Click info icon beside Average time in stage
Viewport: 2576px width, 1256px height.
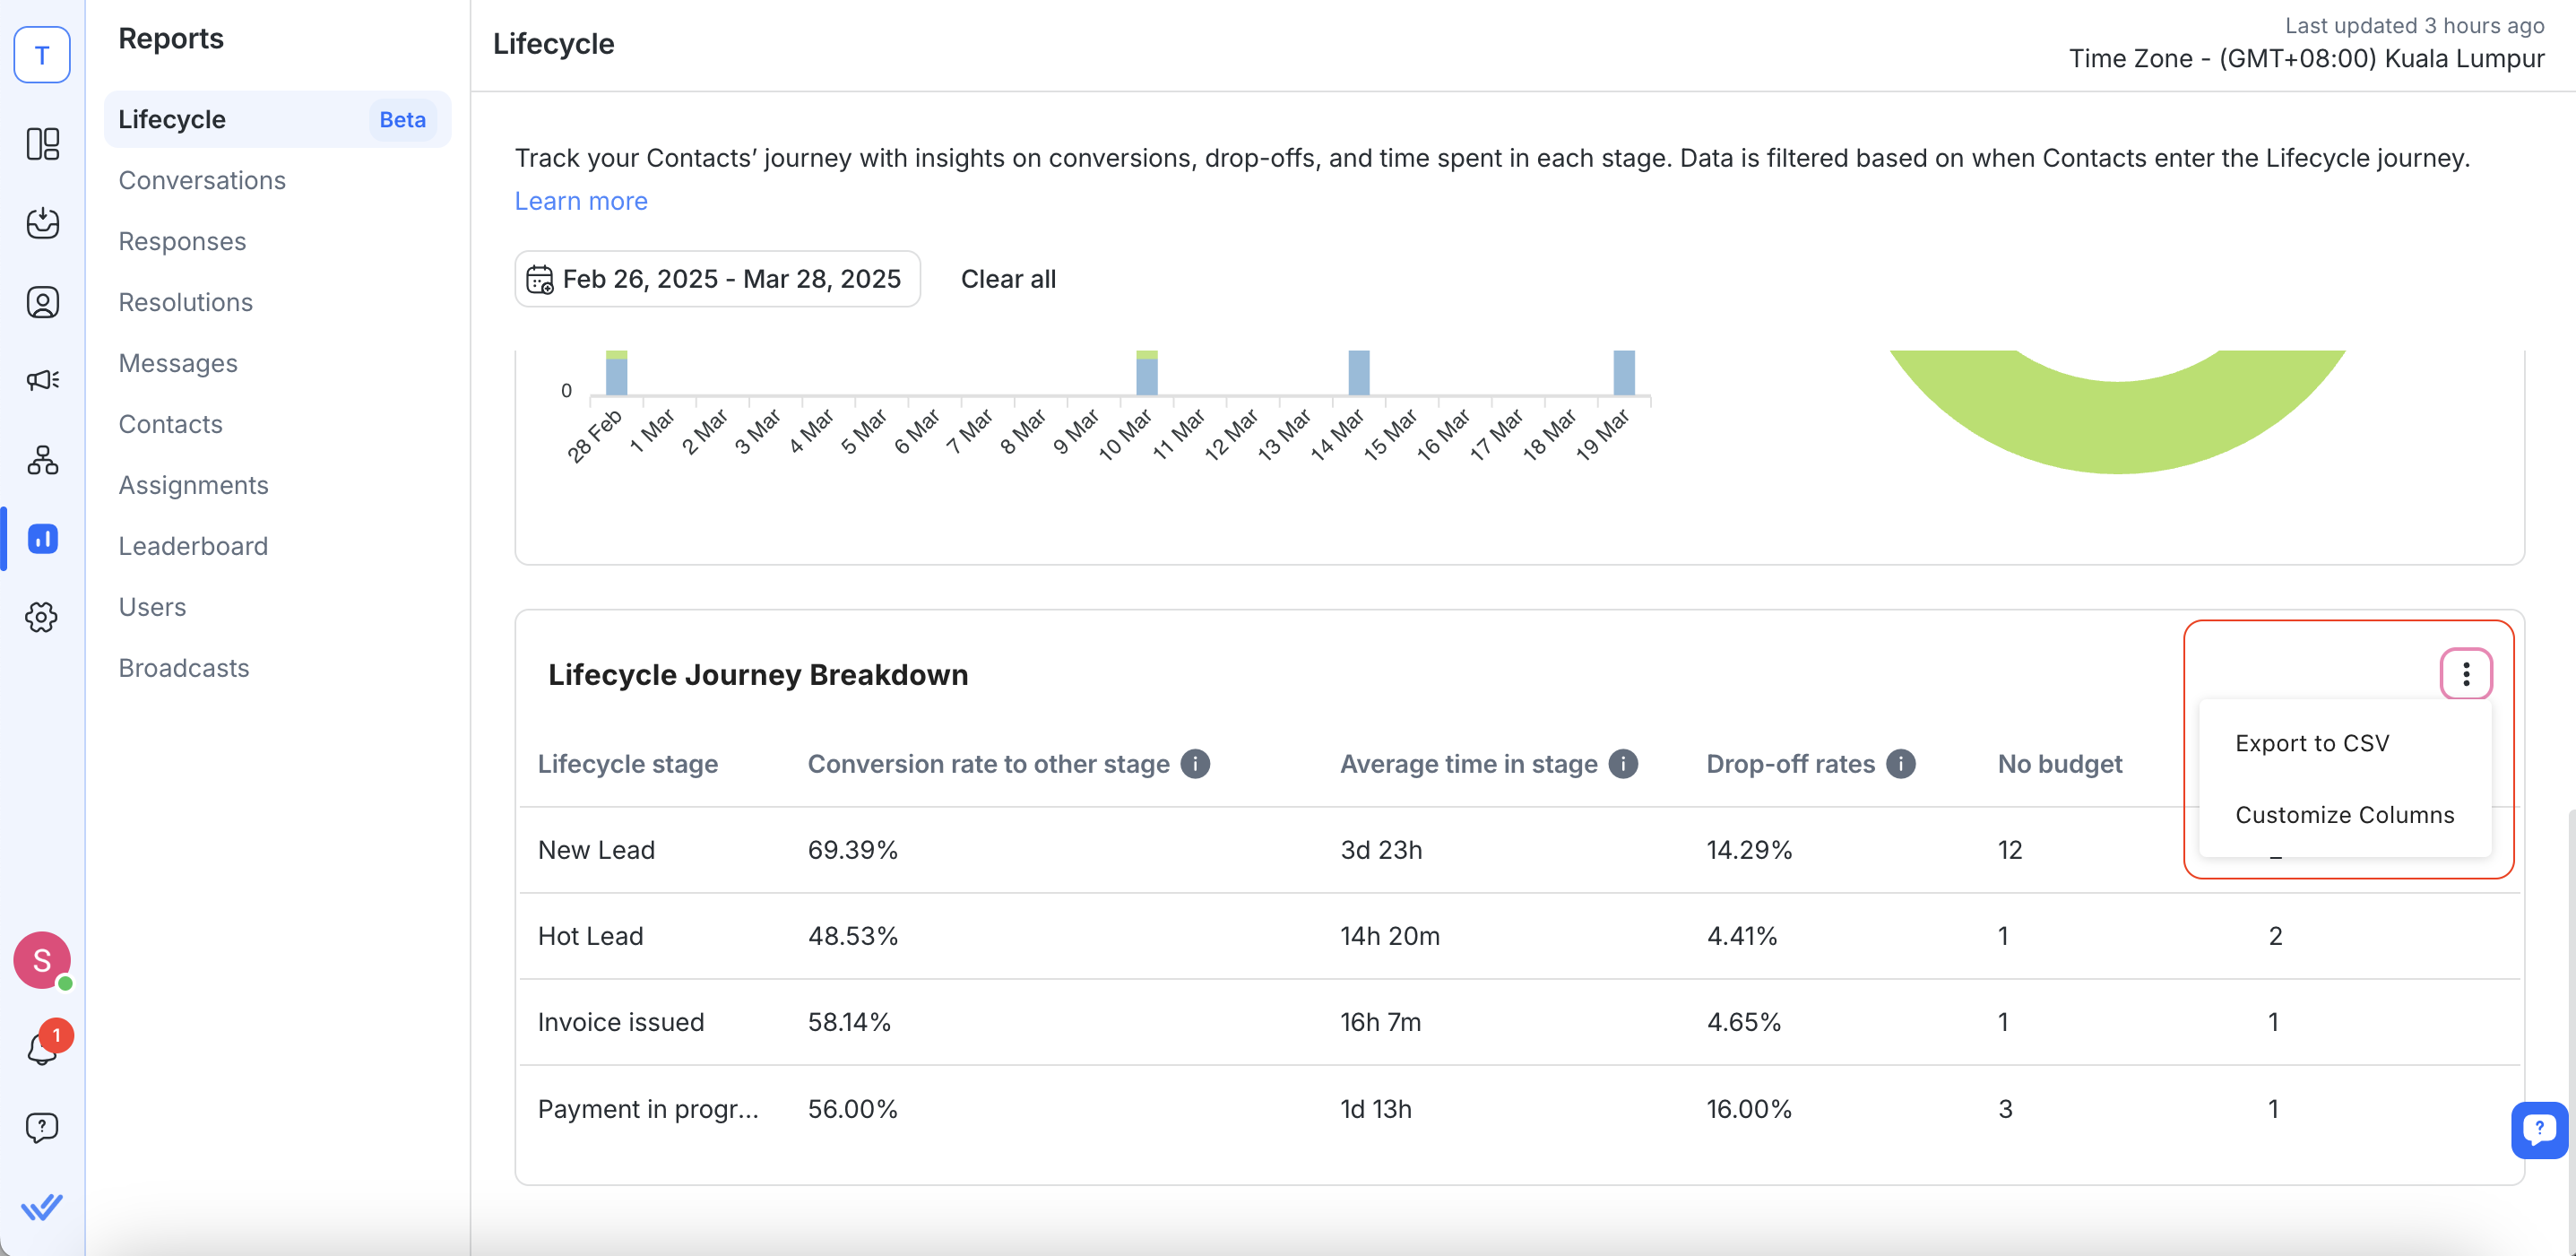point(1623,764)
